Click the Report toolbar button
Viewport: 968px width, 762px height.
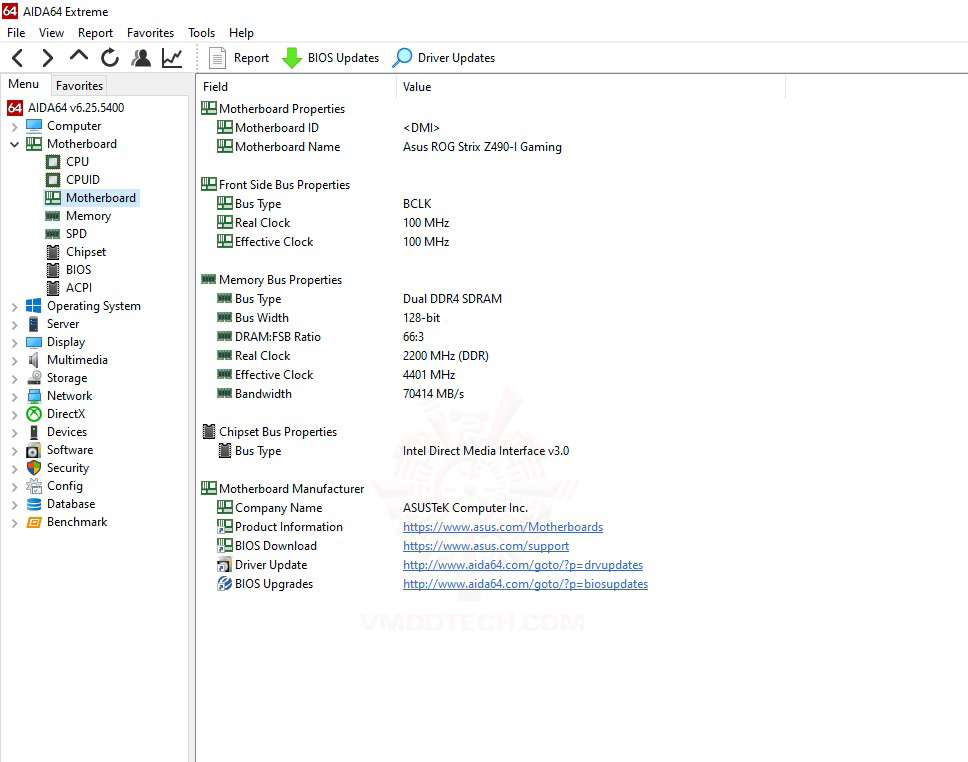(x=239, y=58)
